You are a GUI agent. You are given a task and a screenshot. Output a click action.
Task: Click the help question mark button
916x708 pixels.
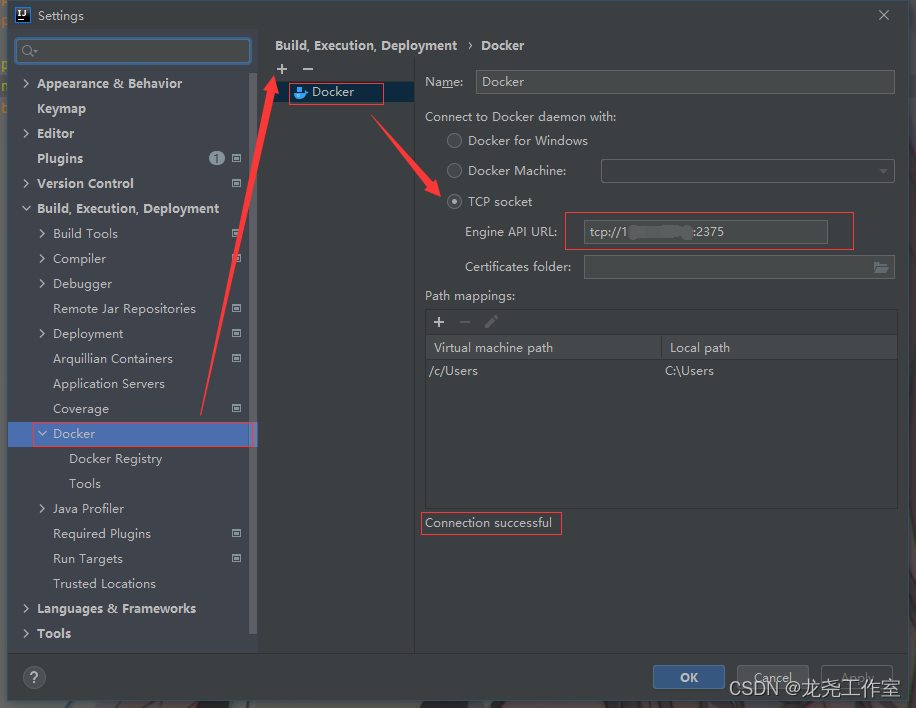click(x=34, y=677)
